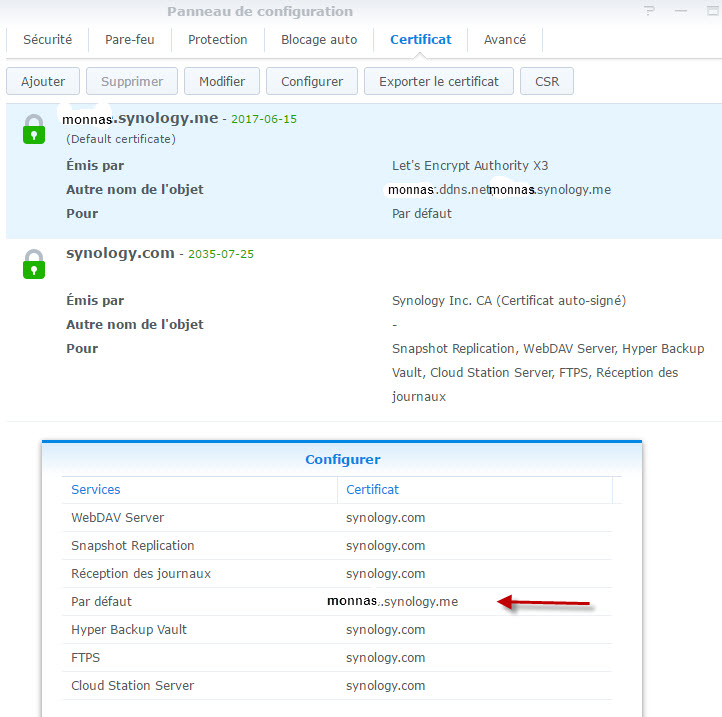
Task: Switch to the Avancé tab
Action: (x=505, y=40)
